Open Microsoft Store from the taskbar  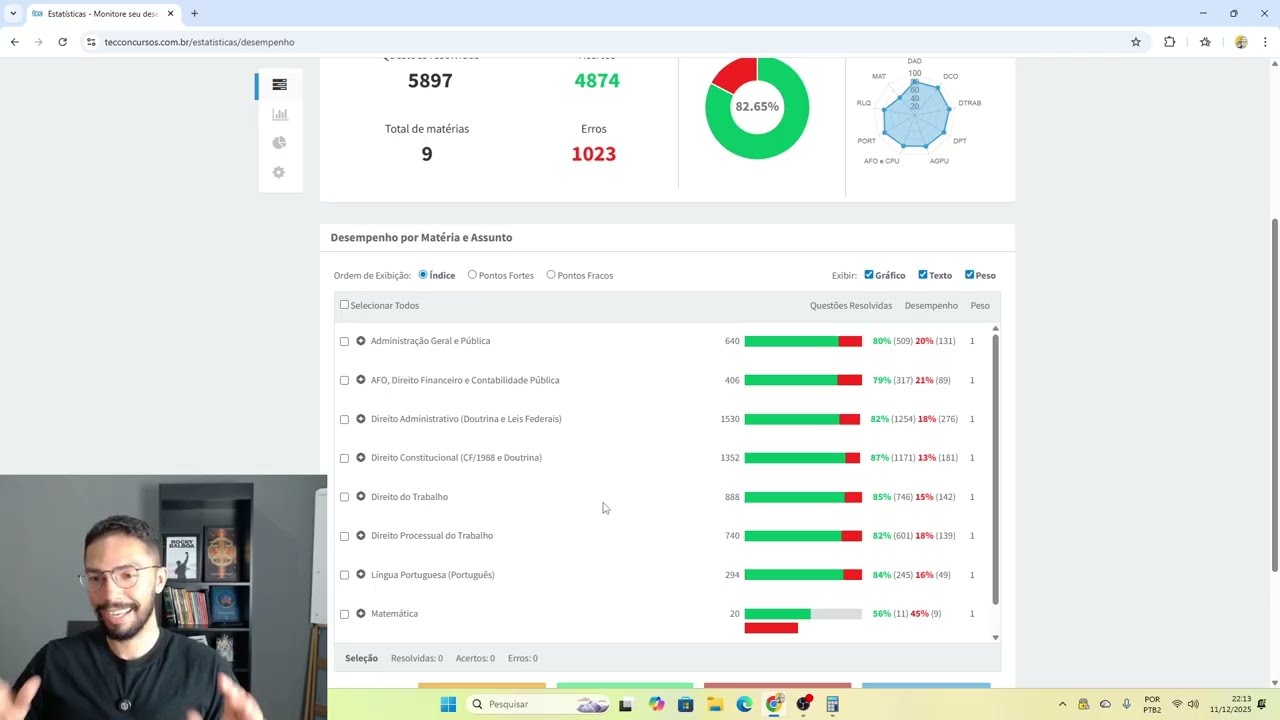tap(685, 704)
